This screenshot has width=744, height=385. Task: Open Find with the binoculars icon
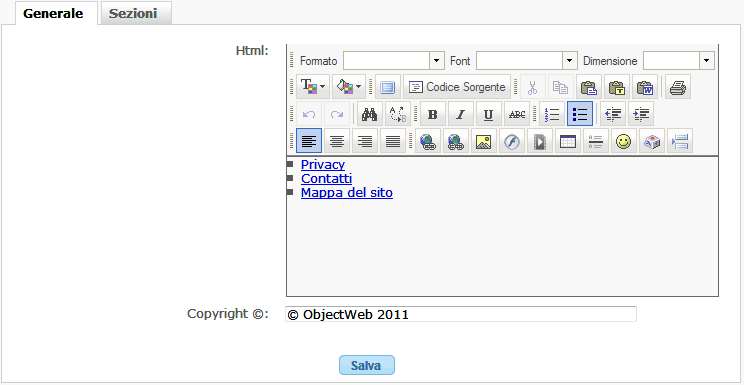tap(370, 114)
